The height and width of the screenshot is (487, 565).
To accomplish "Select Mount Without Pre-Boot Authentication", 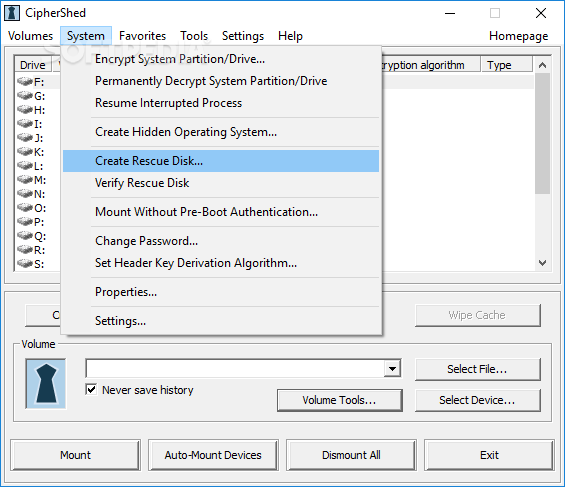I will coord(221,212).
